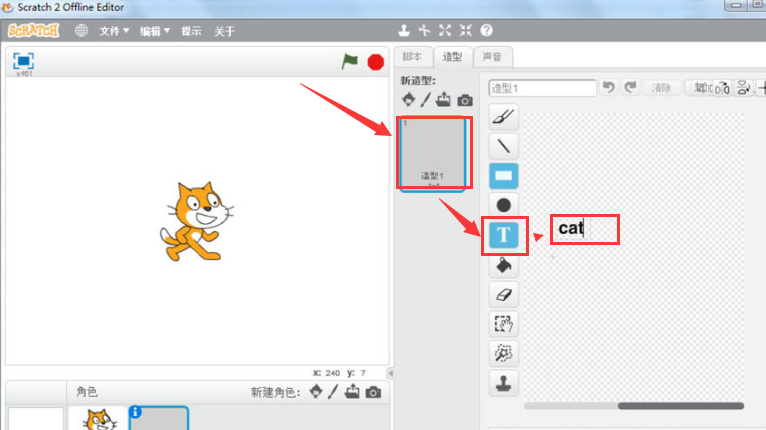Viewport: 766px width, 430px height.
Task: Select the Fill bucket tool
Action: pos(503,265)
